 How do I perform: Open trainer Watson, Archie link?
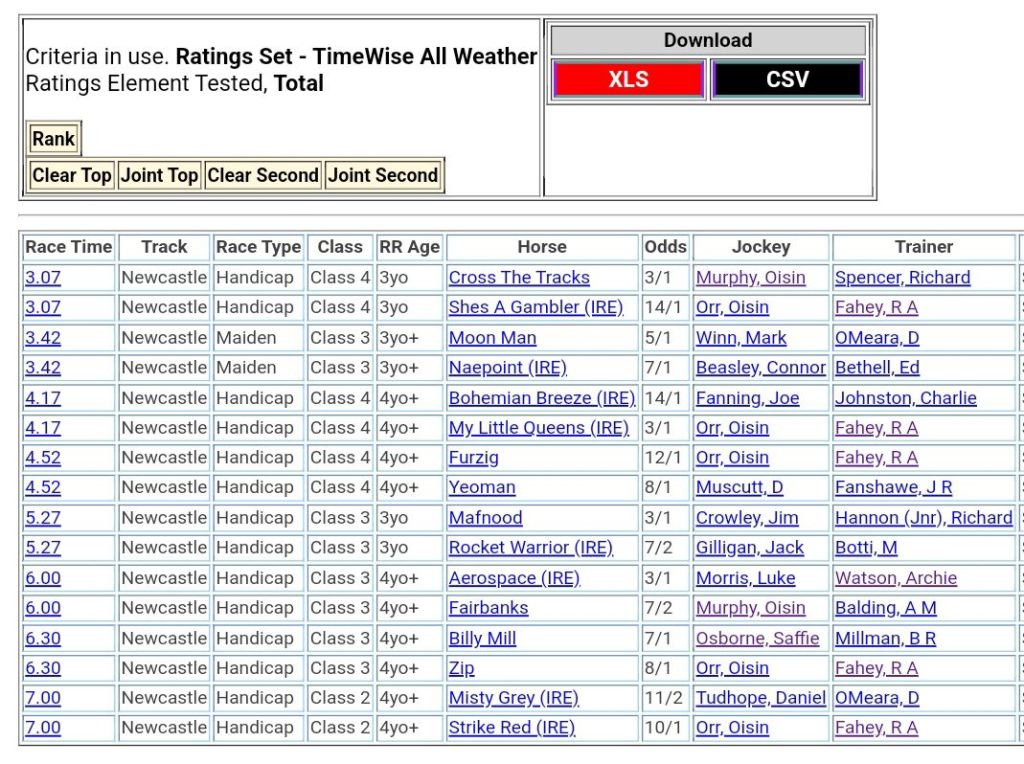pyautogui.click(x=895, y=578)
